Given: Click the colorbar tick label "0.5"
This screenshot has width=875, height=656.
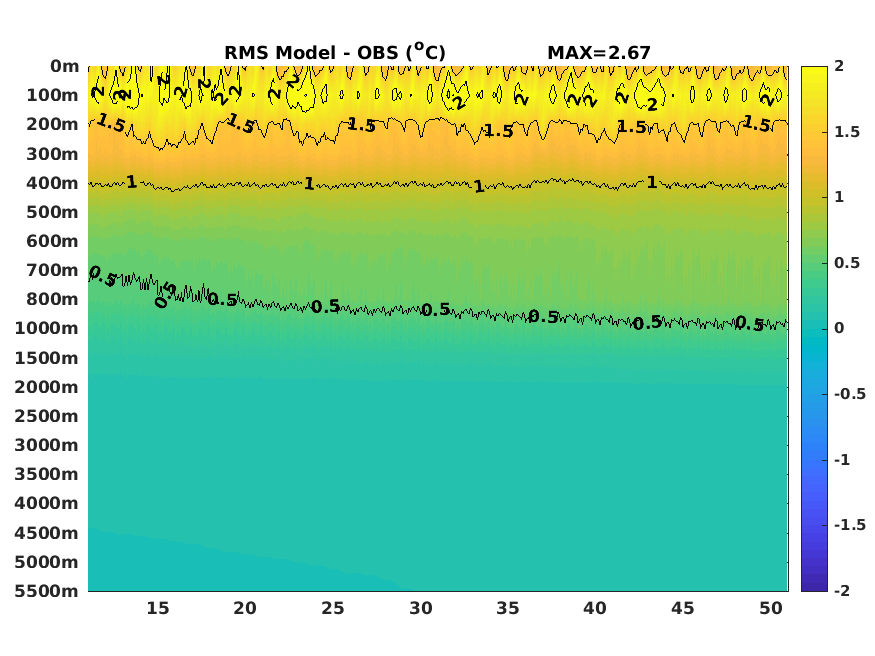Looking at the screenshot, I should click(x=847, y=263).
